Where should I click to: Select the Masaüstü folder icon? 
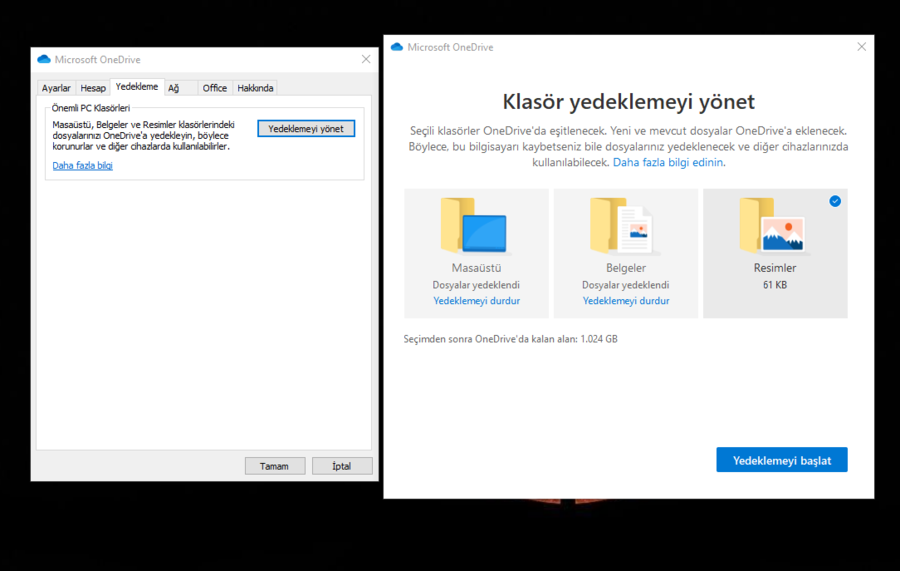click(474, 225)
